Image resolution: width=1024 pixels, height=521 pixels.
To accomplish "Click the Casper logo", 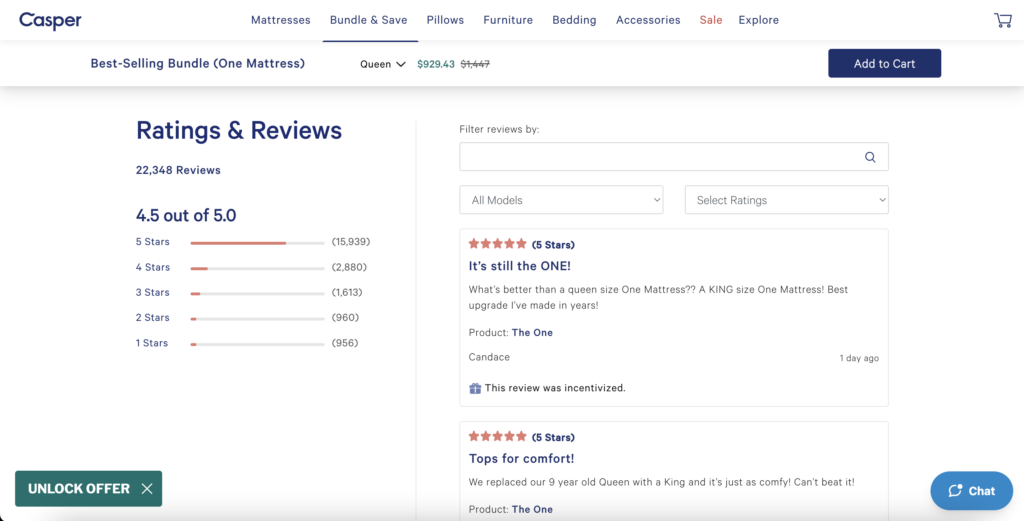I will (50, 21).
